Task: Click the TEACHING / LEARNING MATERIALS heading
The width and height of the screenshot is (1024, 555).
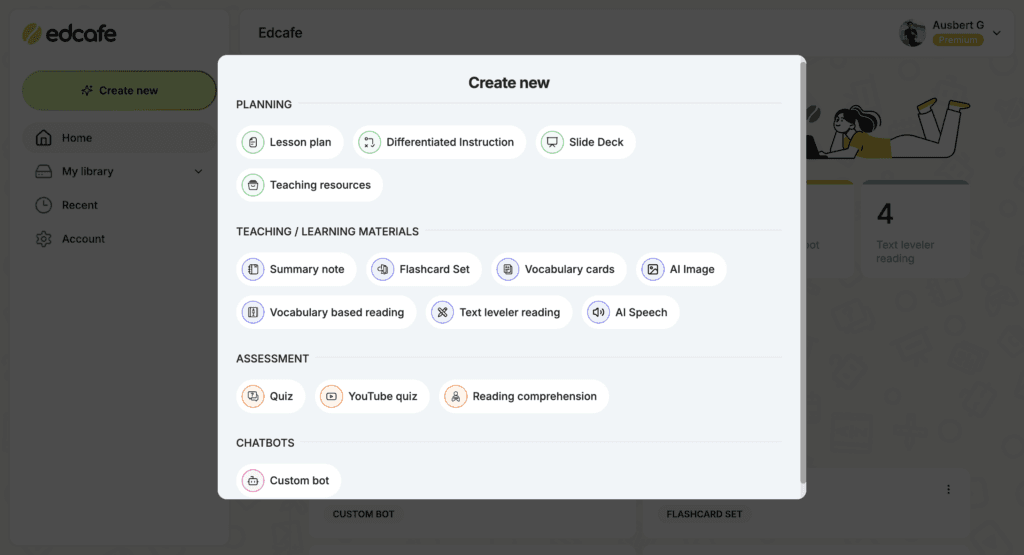Action: coord(327,232)
